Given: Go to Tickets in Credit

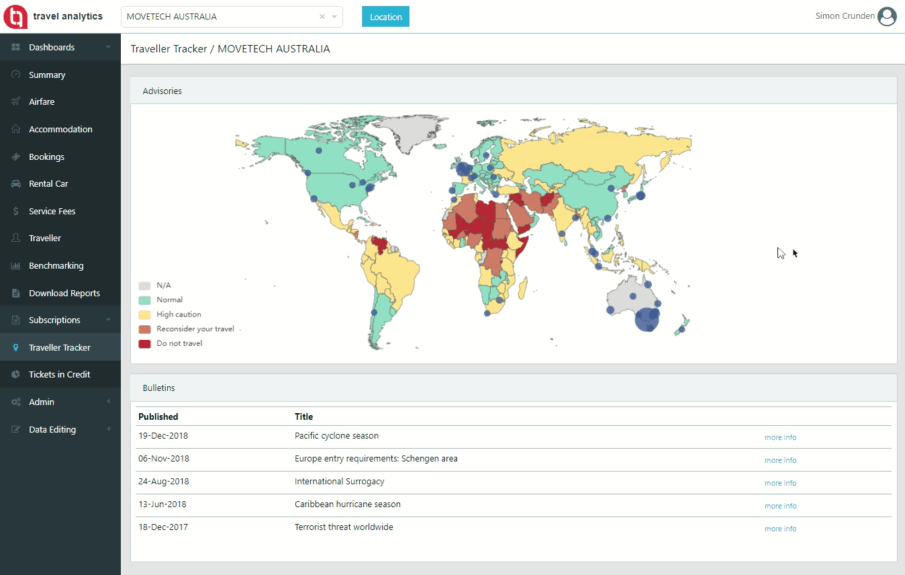Looking at the screenshot, I should pyautogui.click(x=59, y=375).
